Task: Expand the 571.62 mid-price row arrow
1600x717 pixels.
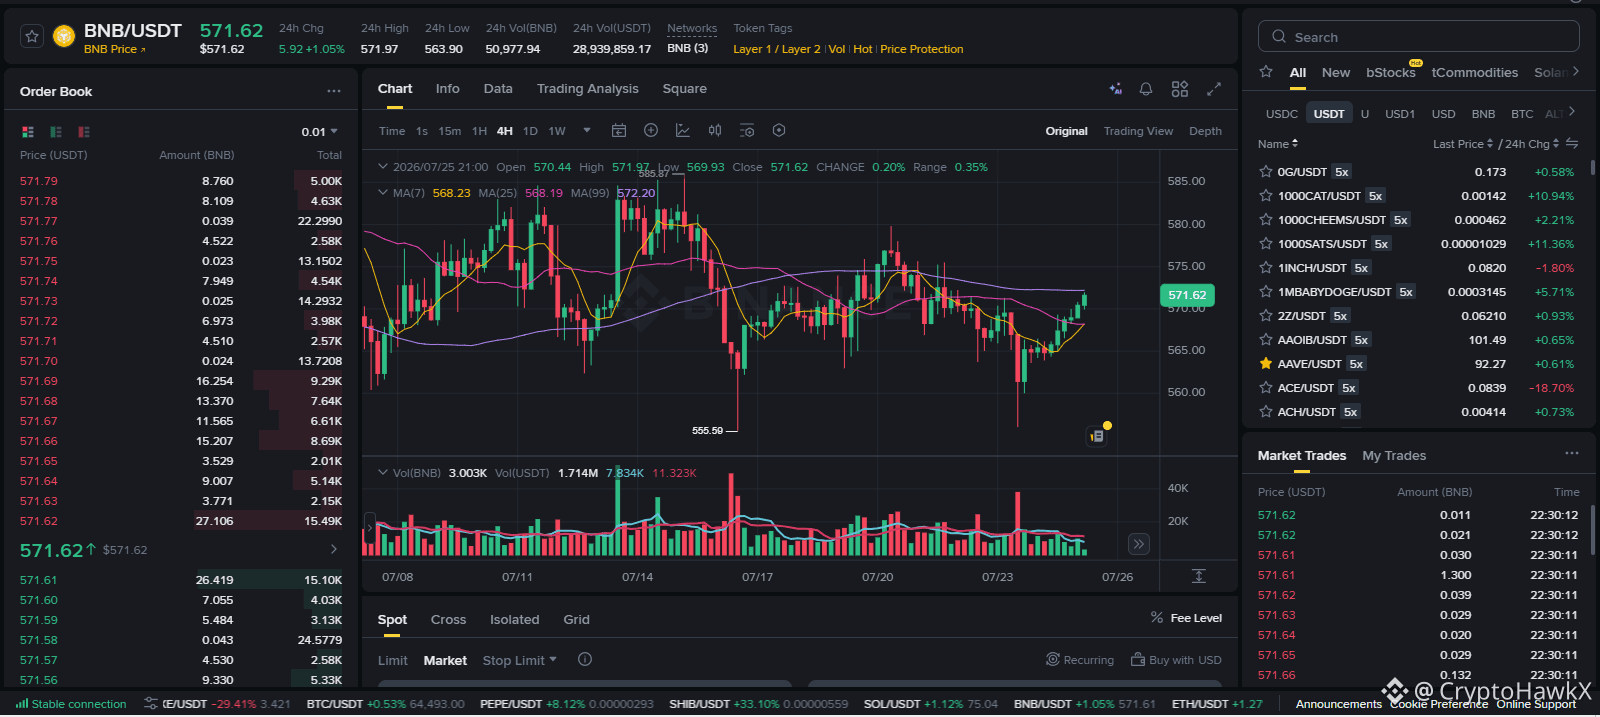Action: 334,550
